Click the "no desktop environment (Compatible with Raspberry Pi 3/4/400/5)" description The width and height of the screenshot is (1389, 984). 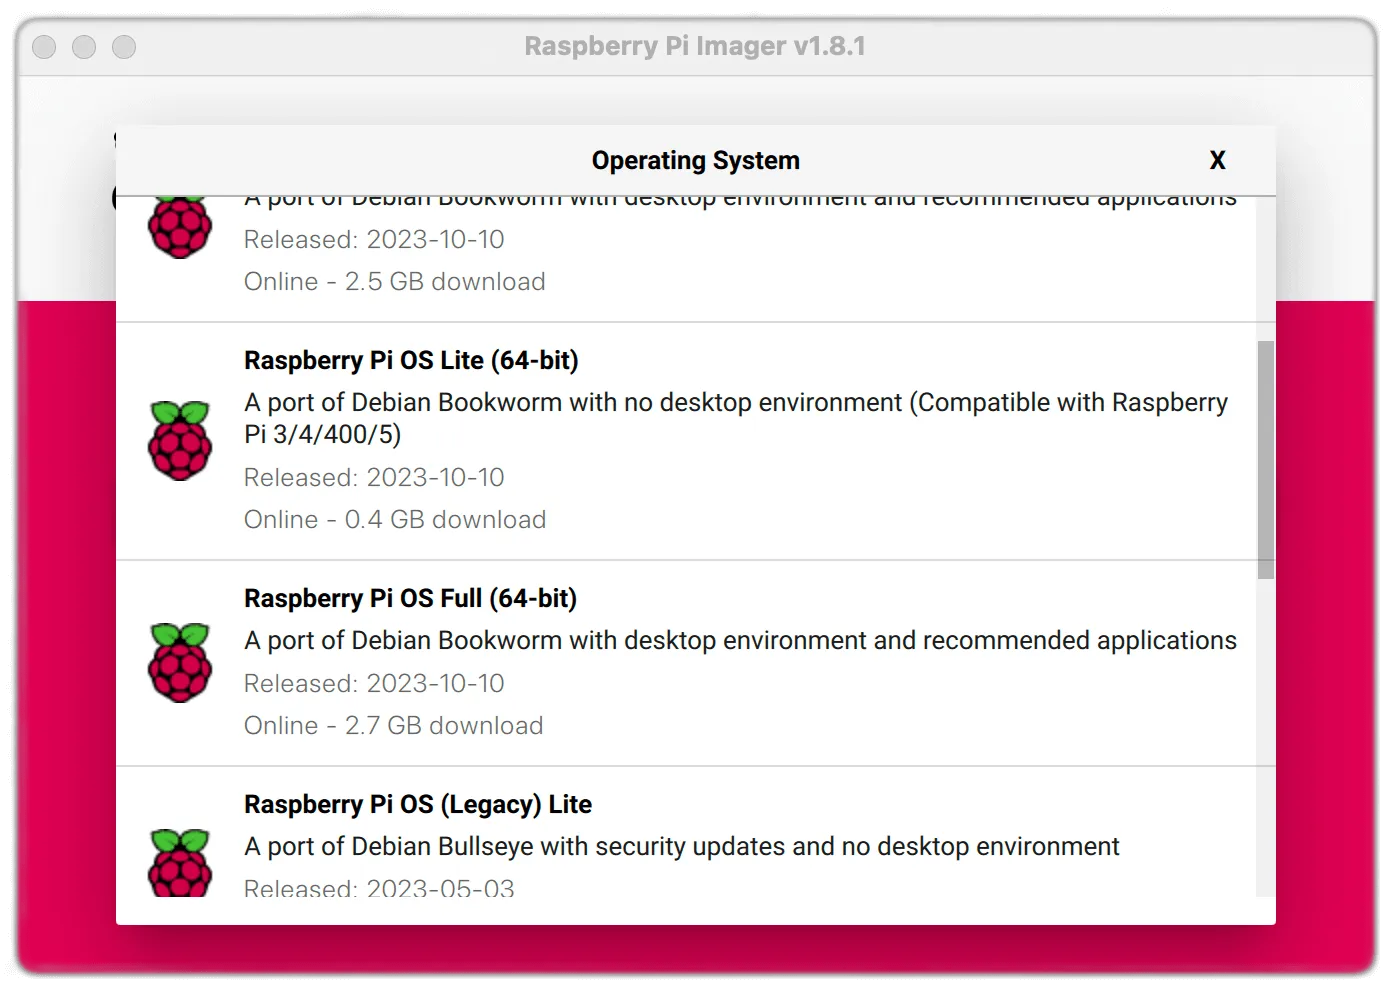(x=736, y=418)
